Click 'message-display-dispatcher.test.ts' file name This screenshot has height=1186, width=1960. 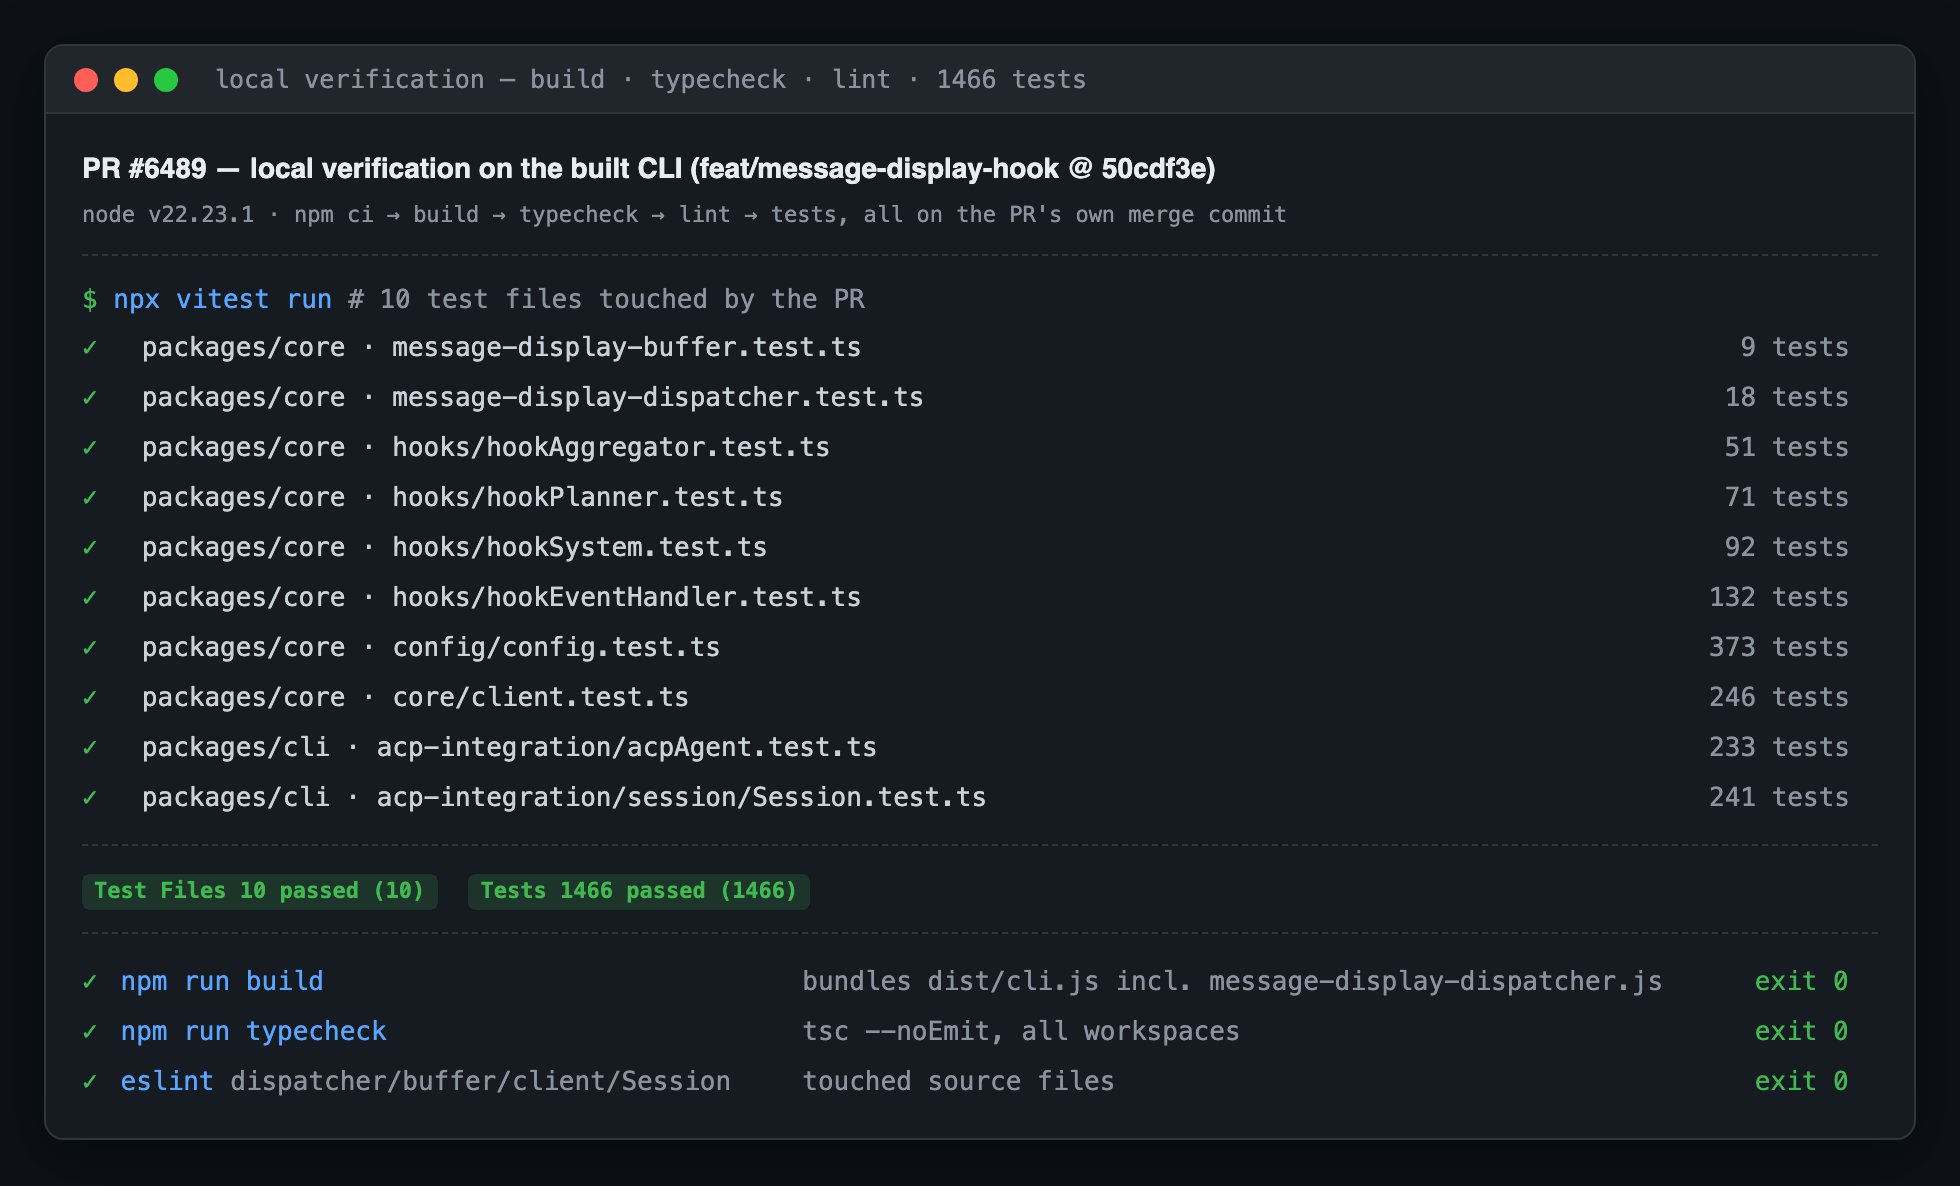pos(657,397)
